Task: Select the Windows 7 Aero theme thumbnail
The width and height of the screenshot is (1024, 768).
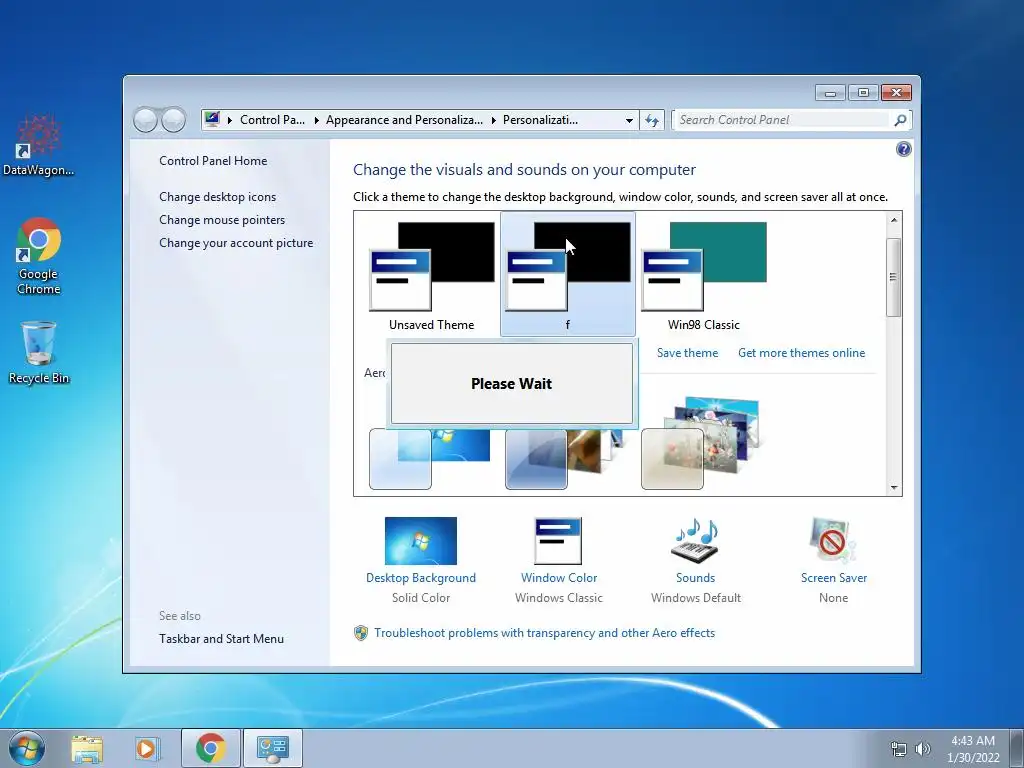Action: point(432,459)
